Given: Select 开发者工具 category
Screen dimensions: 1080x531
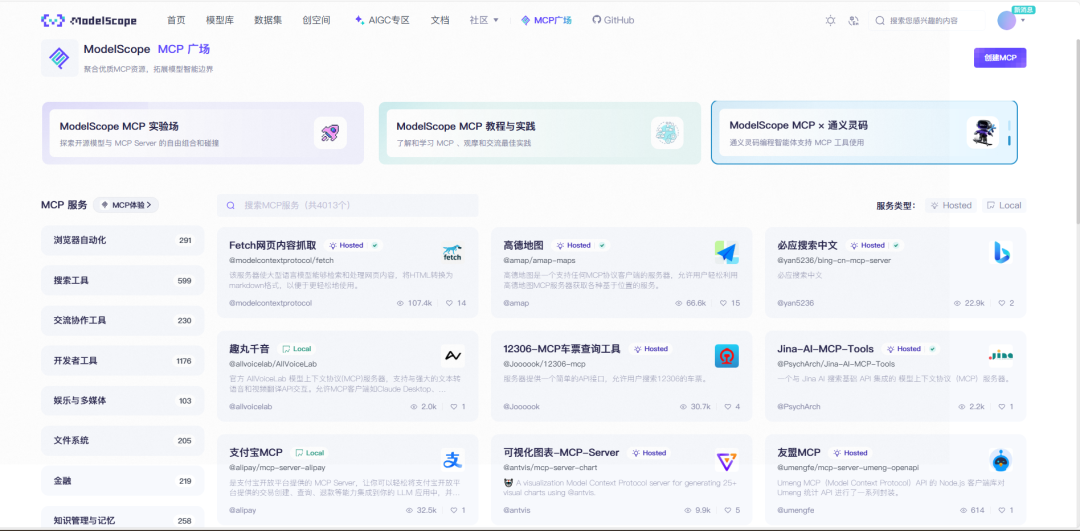Looking at the screenshot, I should click(123, 360).
